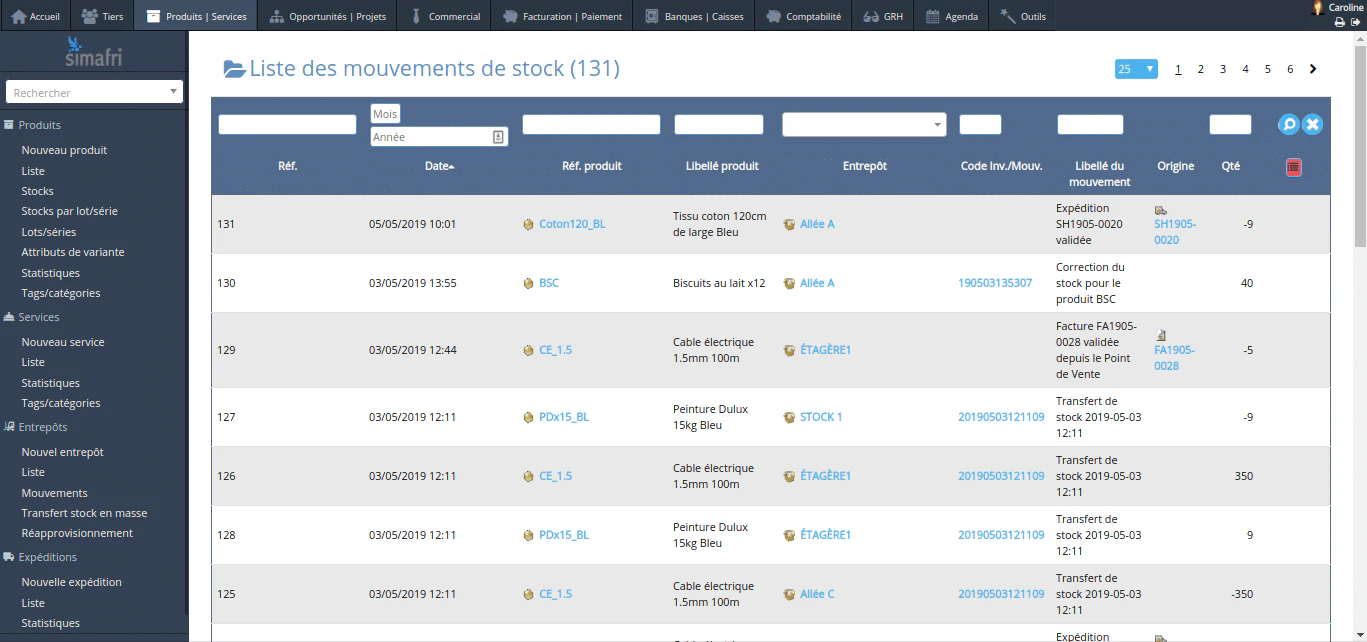
Task: Open date picker calendar icon in Année field
Action: click(498, 137)
